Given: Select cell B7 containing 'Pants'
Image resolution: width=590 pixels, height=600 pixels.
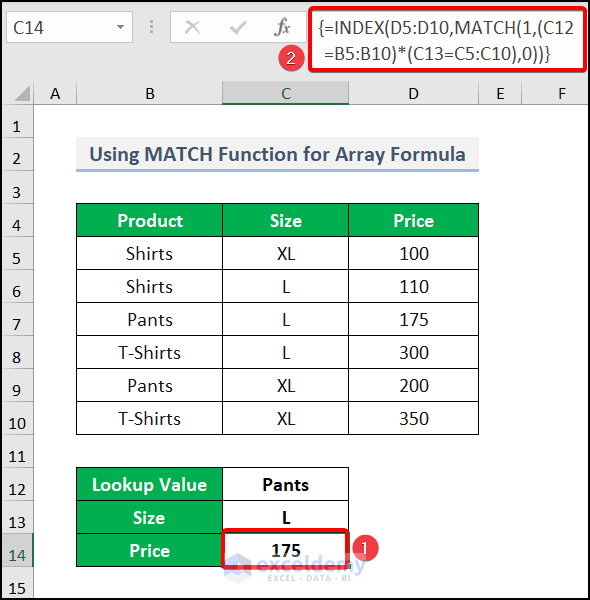Looking at the screenshot, I should pos(149,320).
